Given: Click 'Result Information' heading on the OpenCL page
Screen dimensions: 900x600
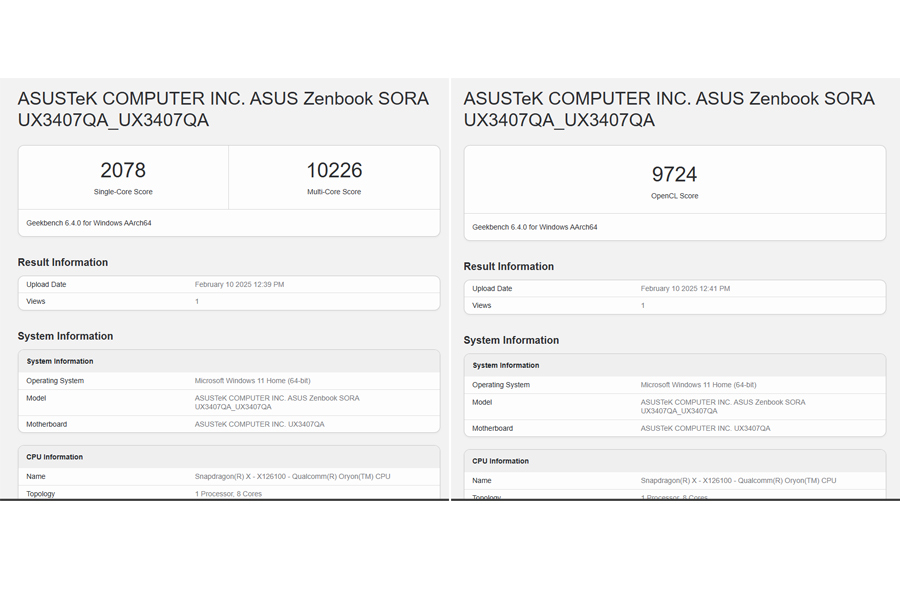Looking at the screenshot, I should pyautogui.click(x=509, y=266).
